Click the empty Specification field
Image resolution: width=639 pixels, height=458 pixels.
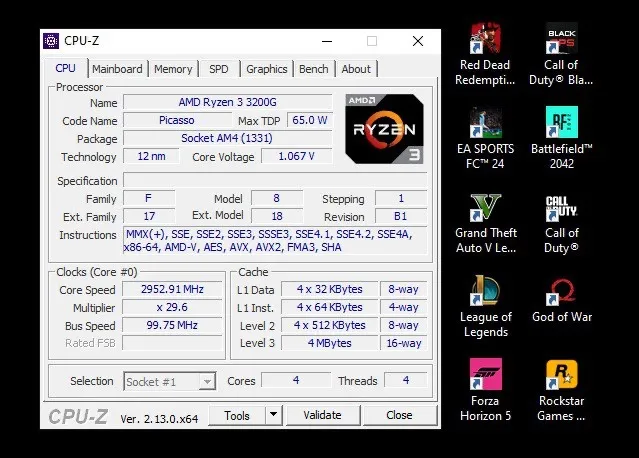point(275,180)
